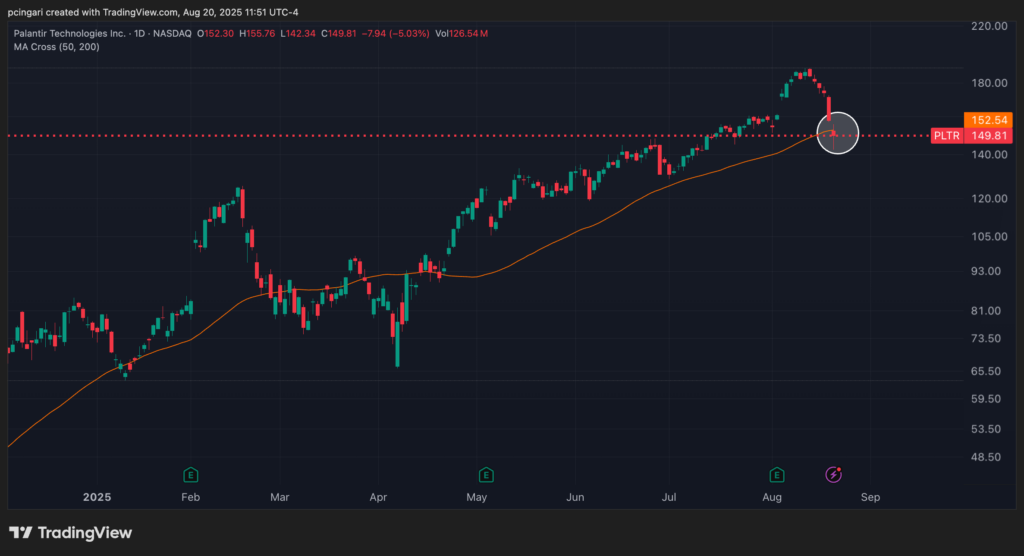The image size is (1024, 556).
Task: Click the 65.50 price axis label
Action: (x=986, y=371)
